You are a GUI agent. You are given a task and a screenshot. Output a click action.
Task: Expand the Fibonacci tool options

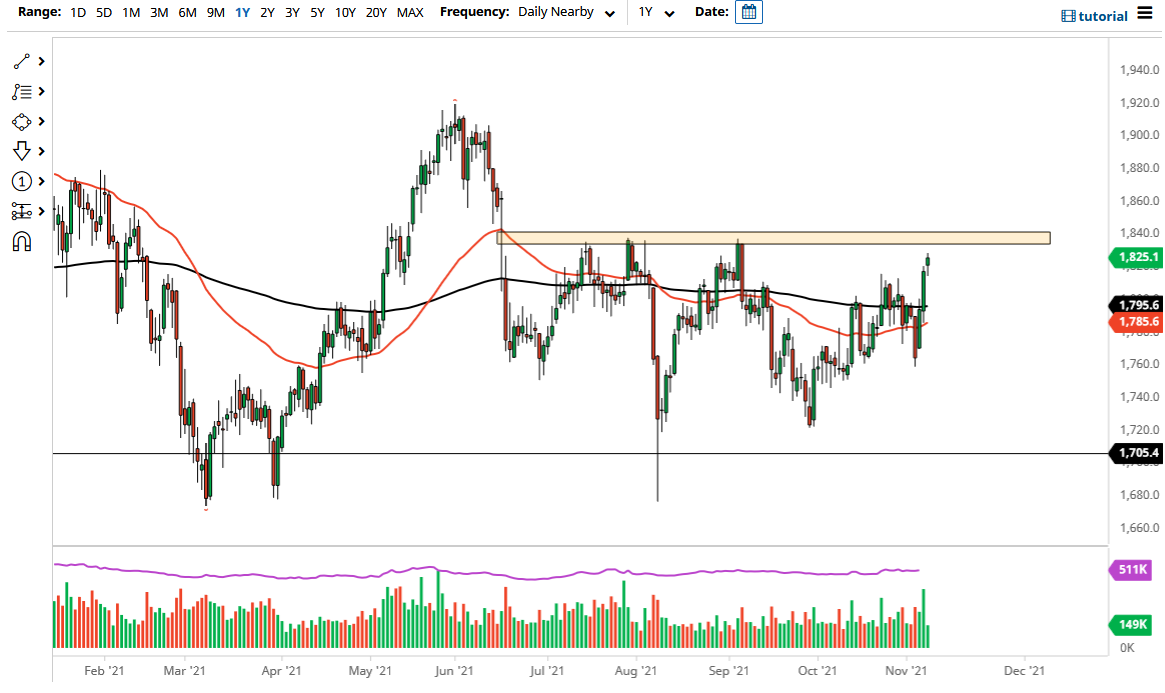click(x=42, y=91)
